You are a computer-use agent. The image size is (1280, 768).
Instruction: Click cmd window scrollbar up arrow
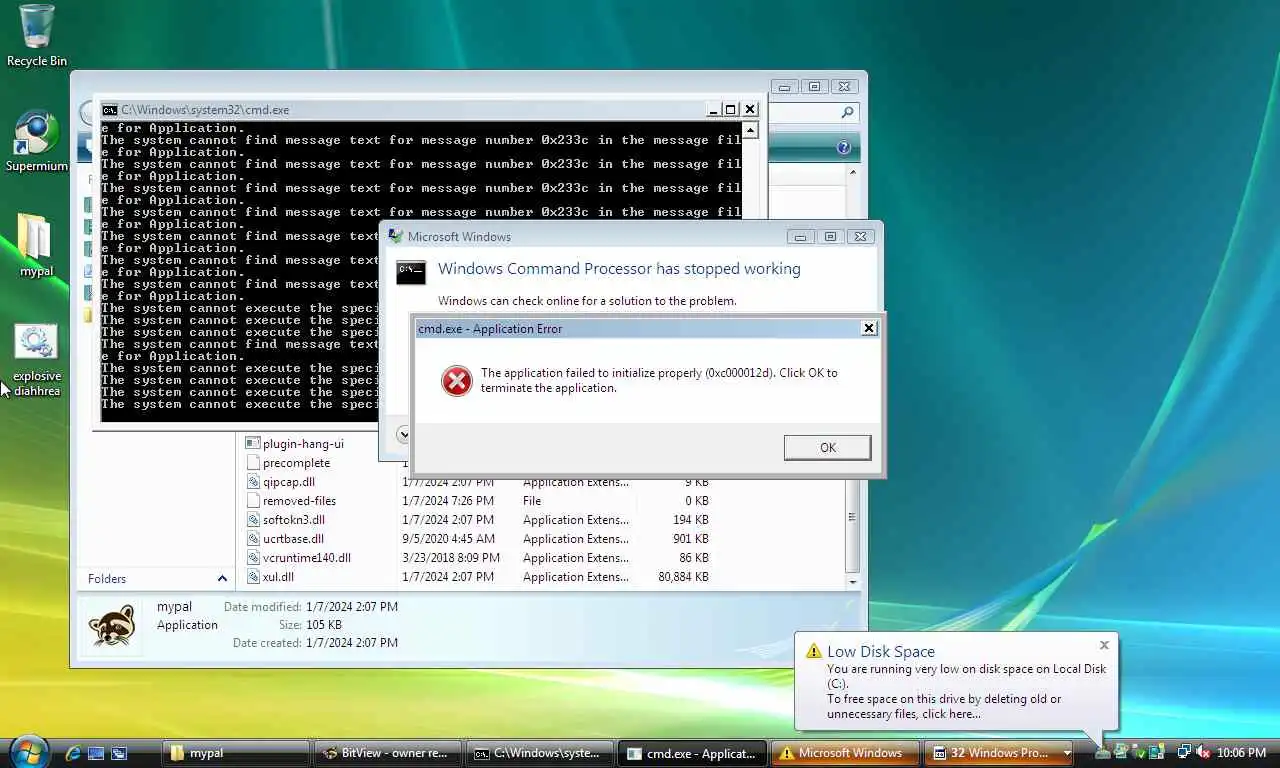point(750,130)
